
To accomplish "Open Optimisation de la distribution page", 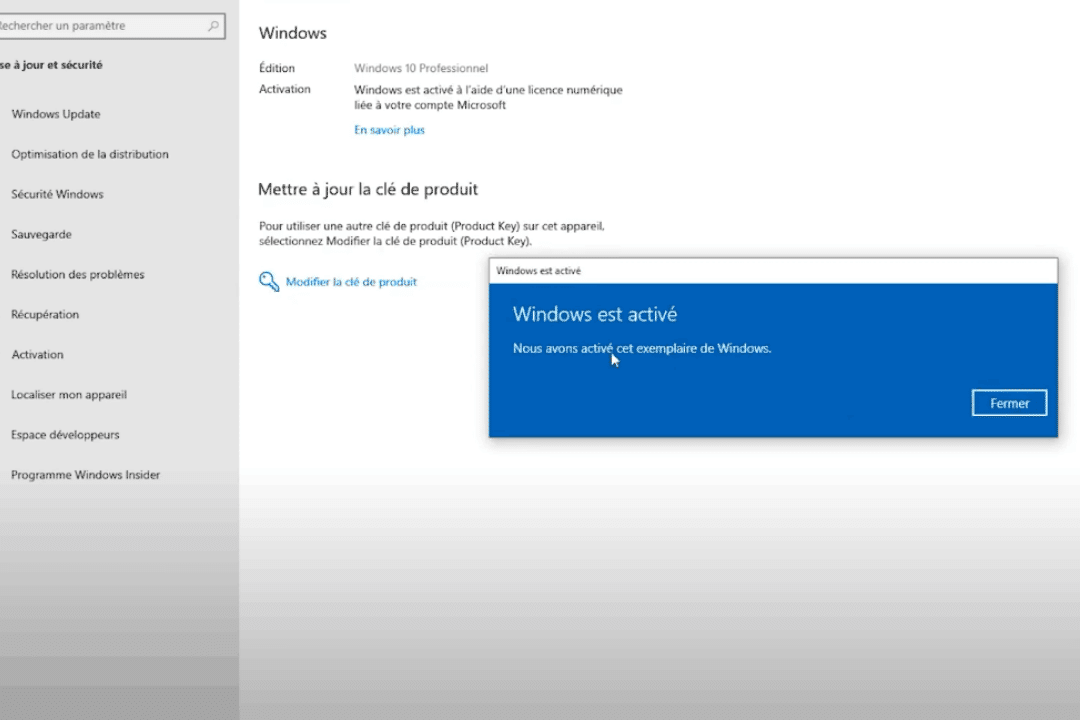I will pos(90,154).
